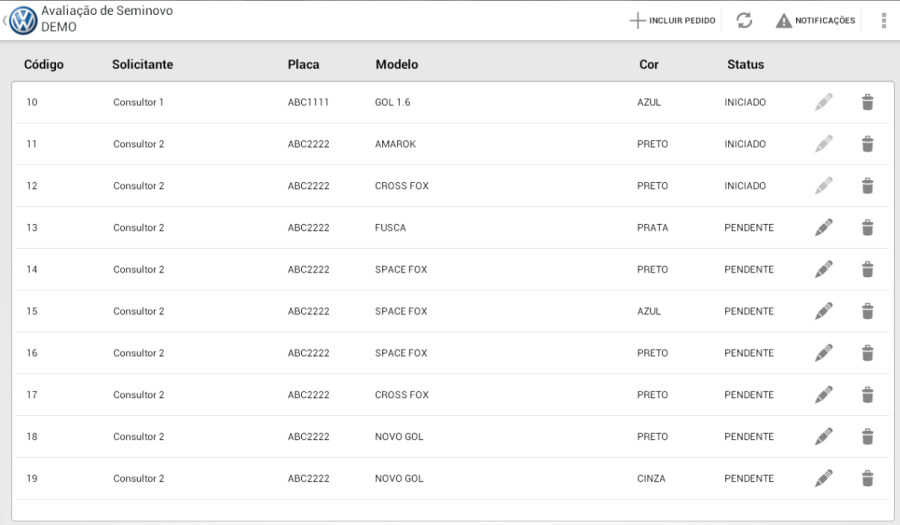This screenshot has width=900, height=525.
Task: Edit order 13 Fusca with pencil
Action: click(x=823, y=228)
